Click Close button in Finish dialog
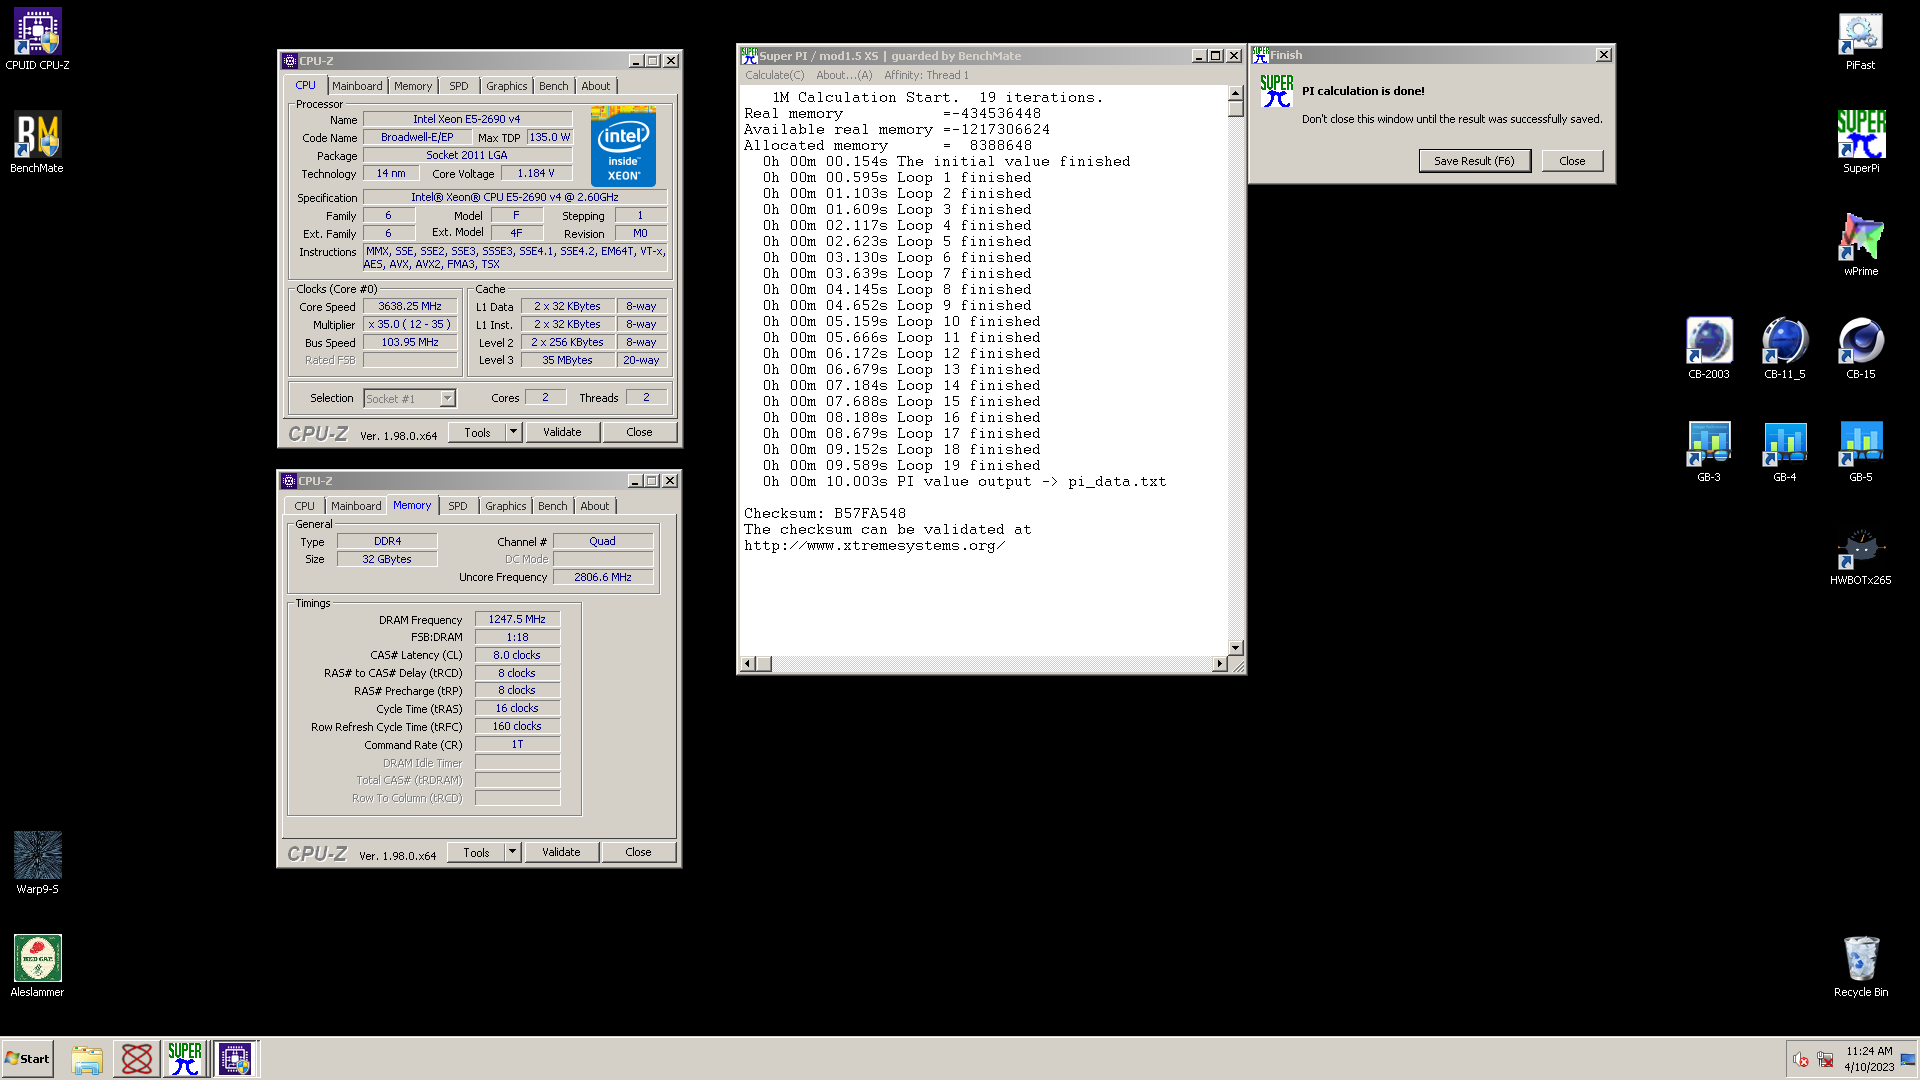 1572,161
